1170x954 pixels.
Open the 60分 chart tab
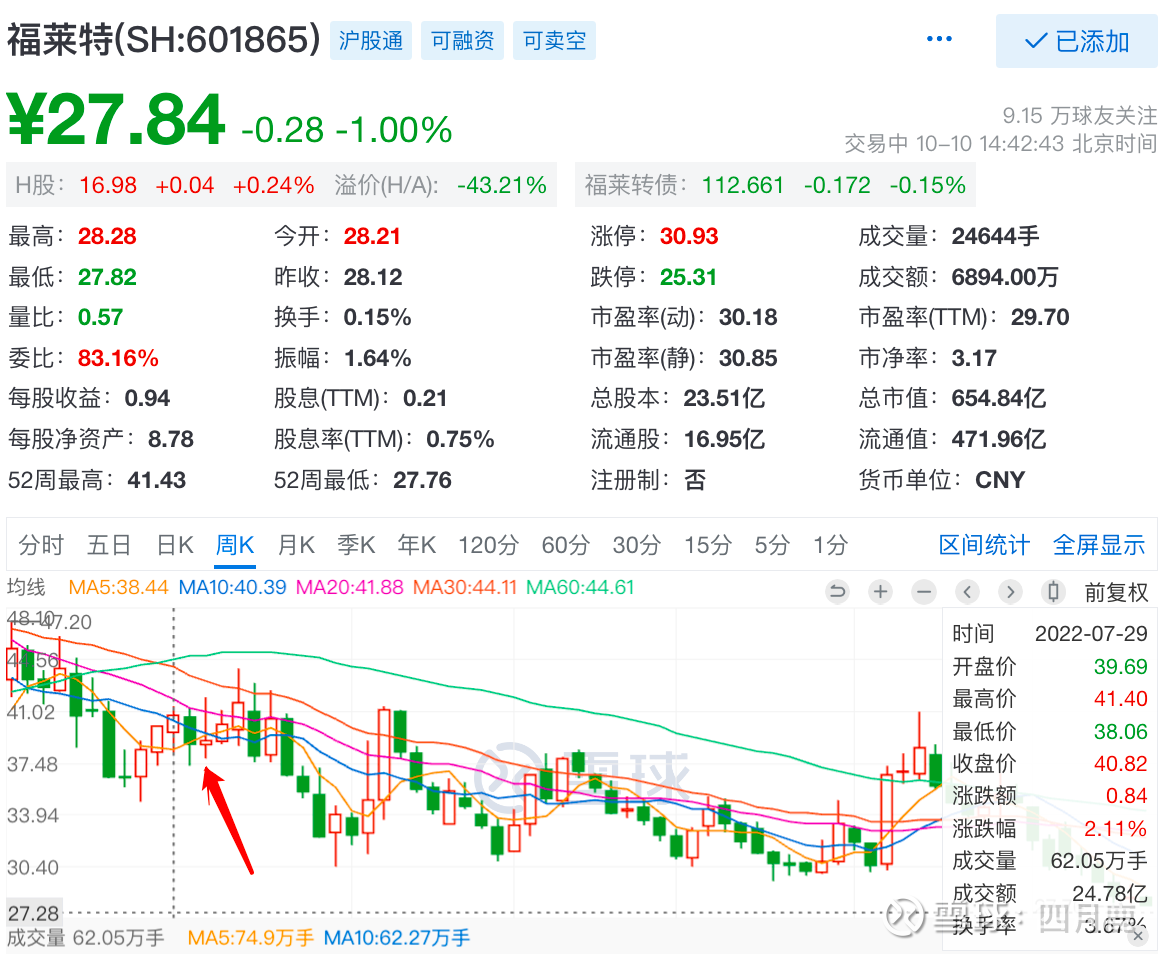pos(566,545)
